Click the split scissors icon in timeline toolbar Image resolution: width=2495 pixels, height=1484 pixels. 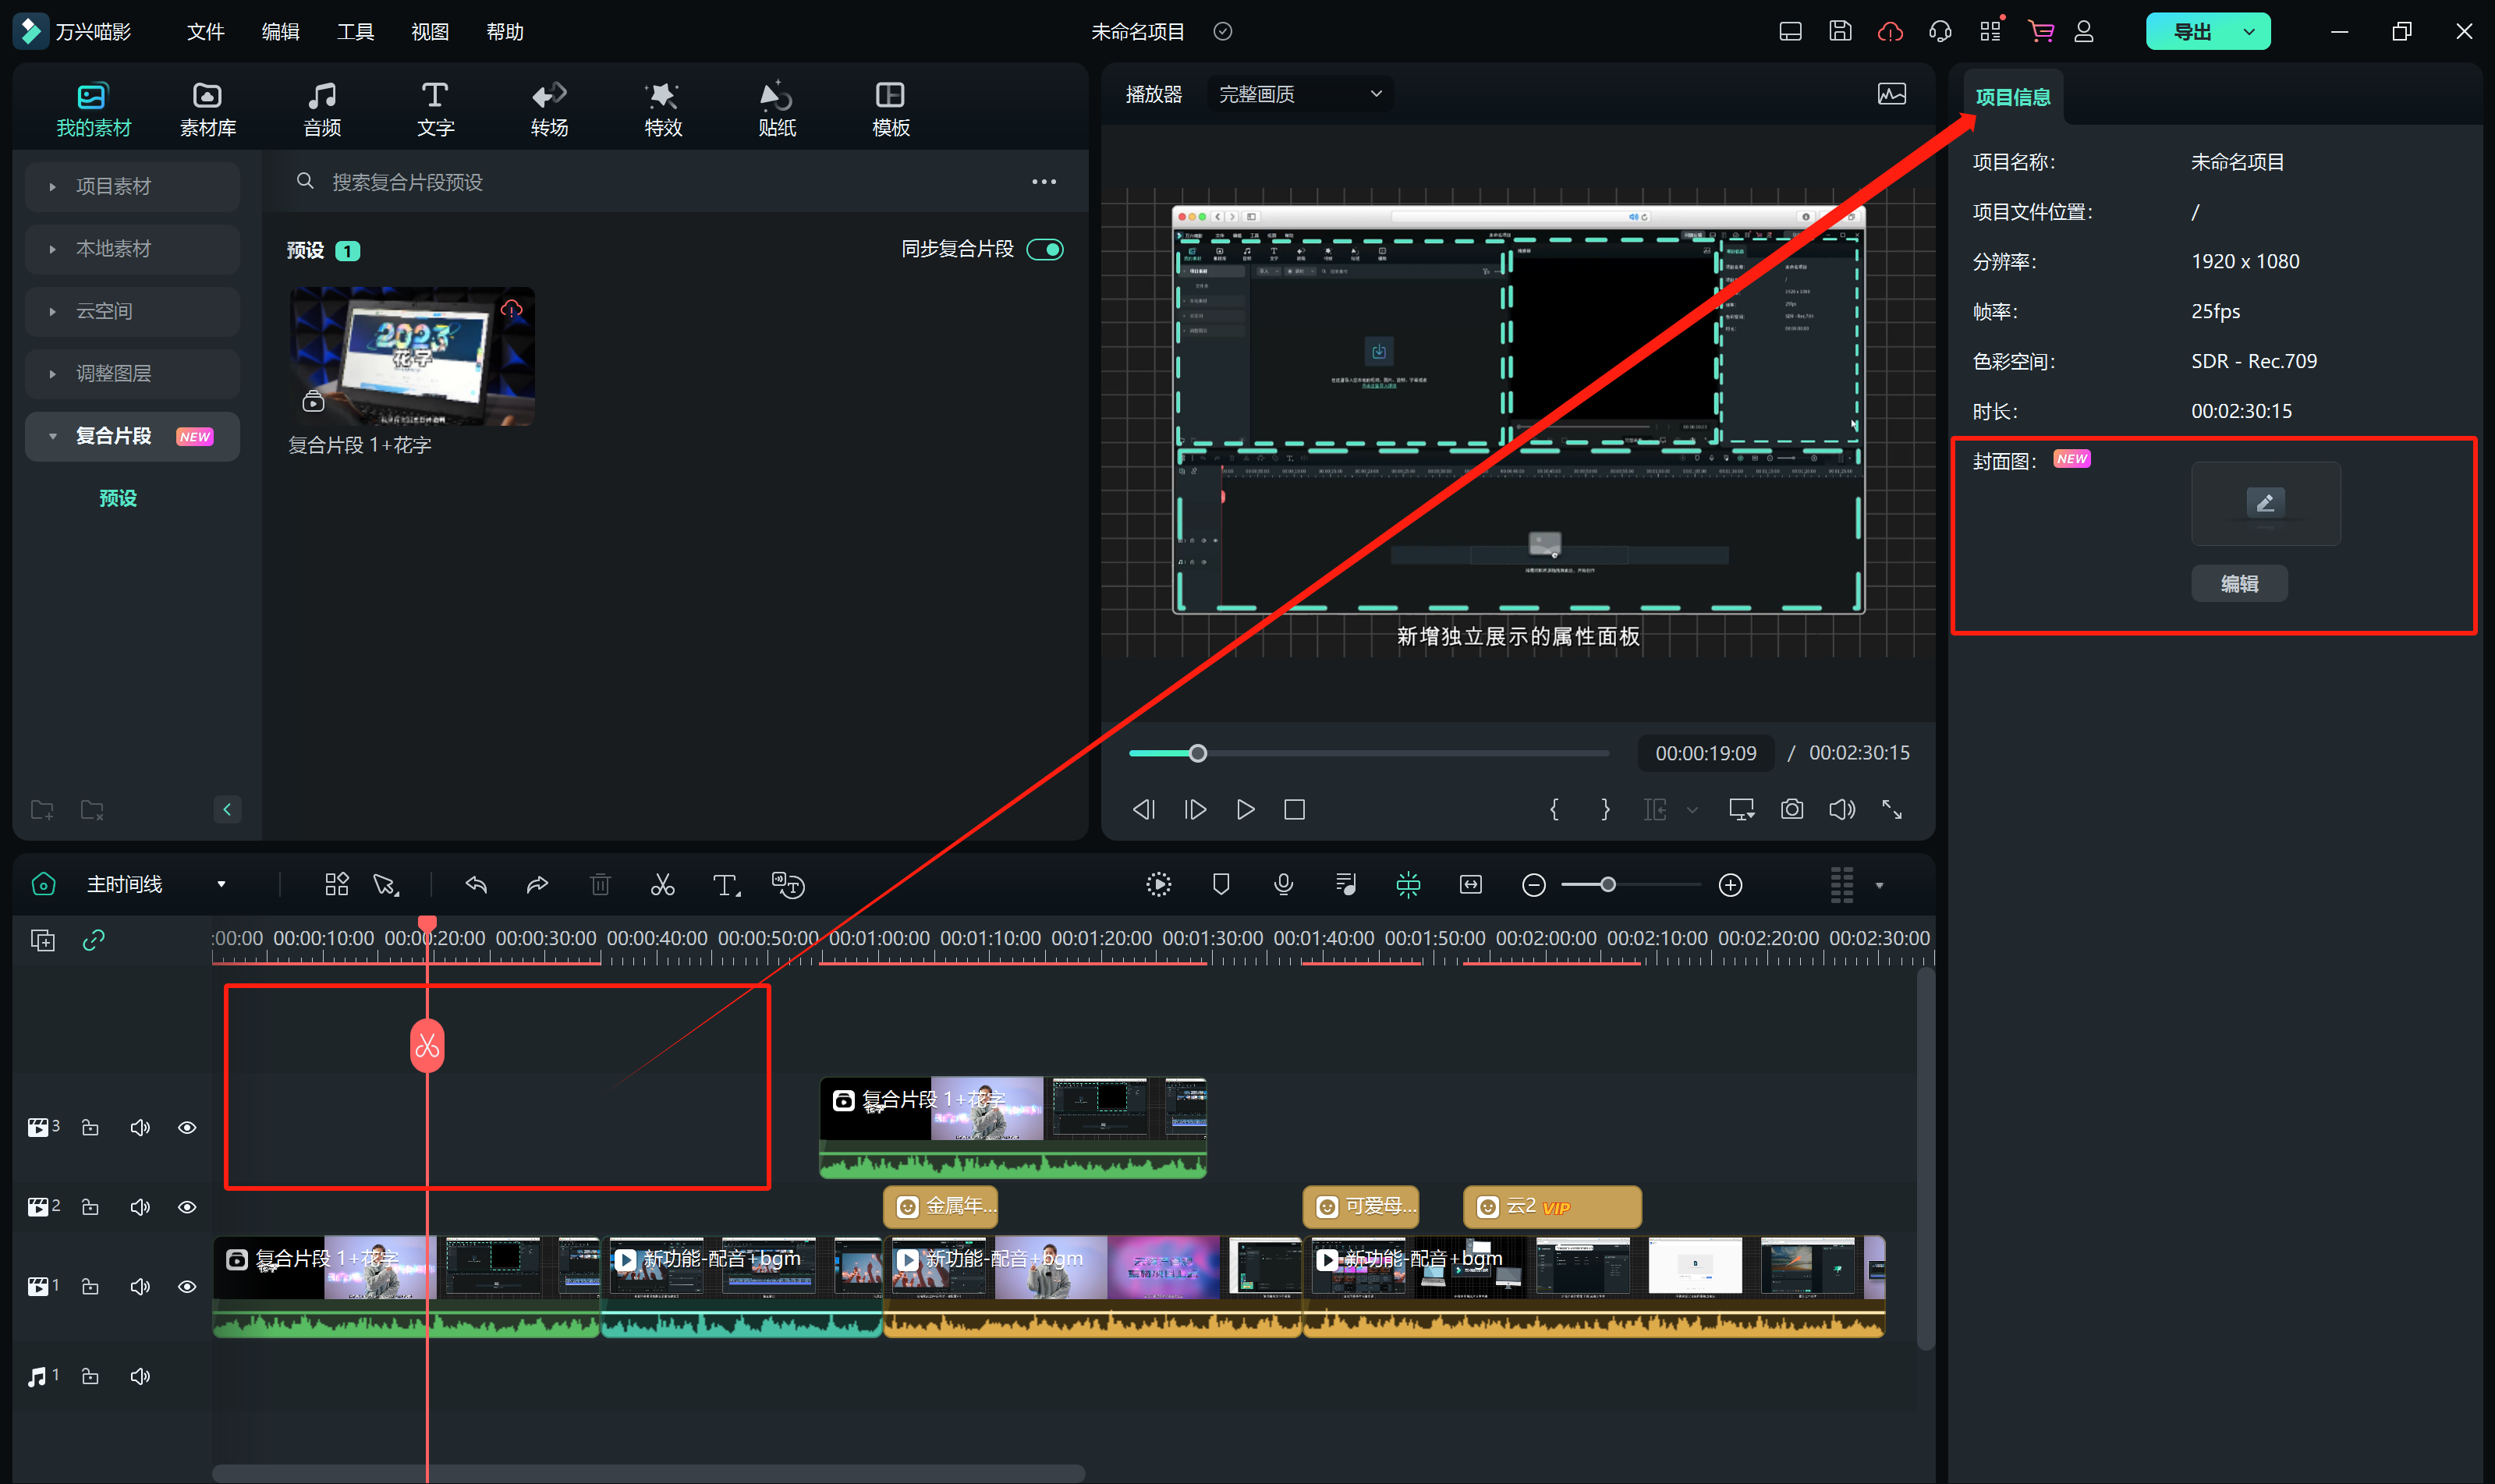(x=662, y=885)
